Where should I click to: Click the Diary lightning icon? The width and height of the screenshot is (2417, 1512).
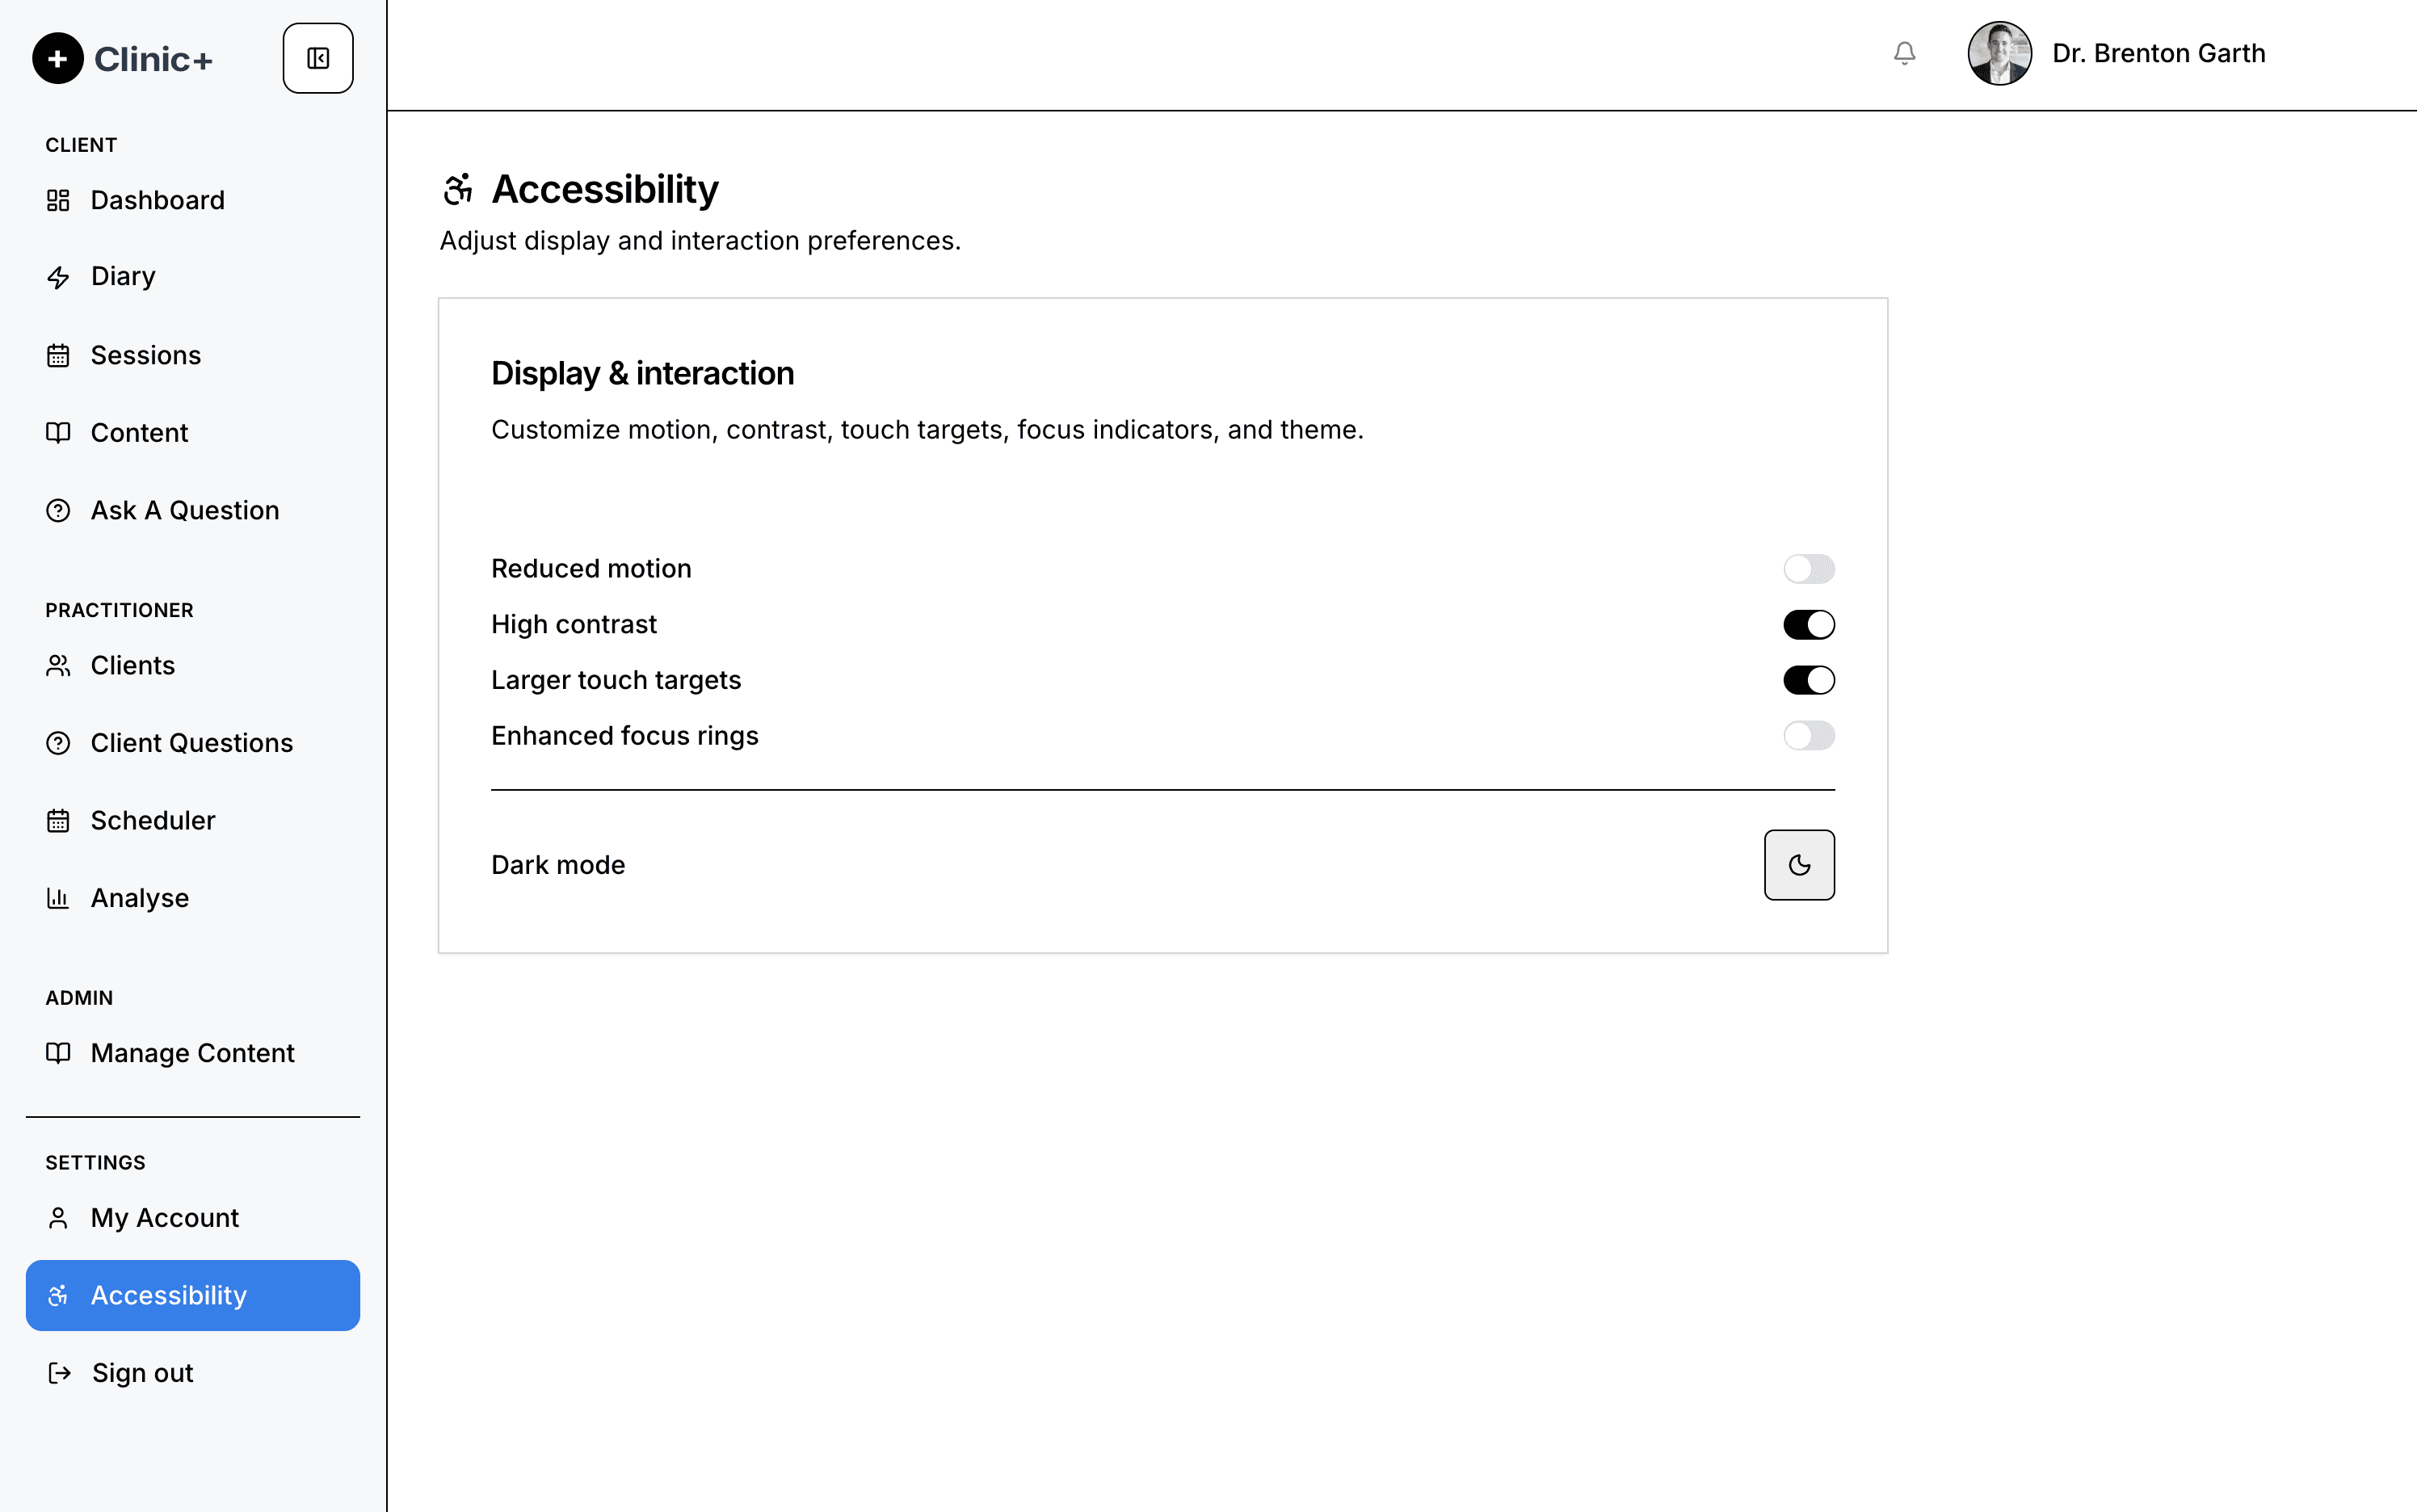(58, 277)
